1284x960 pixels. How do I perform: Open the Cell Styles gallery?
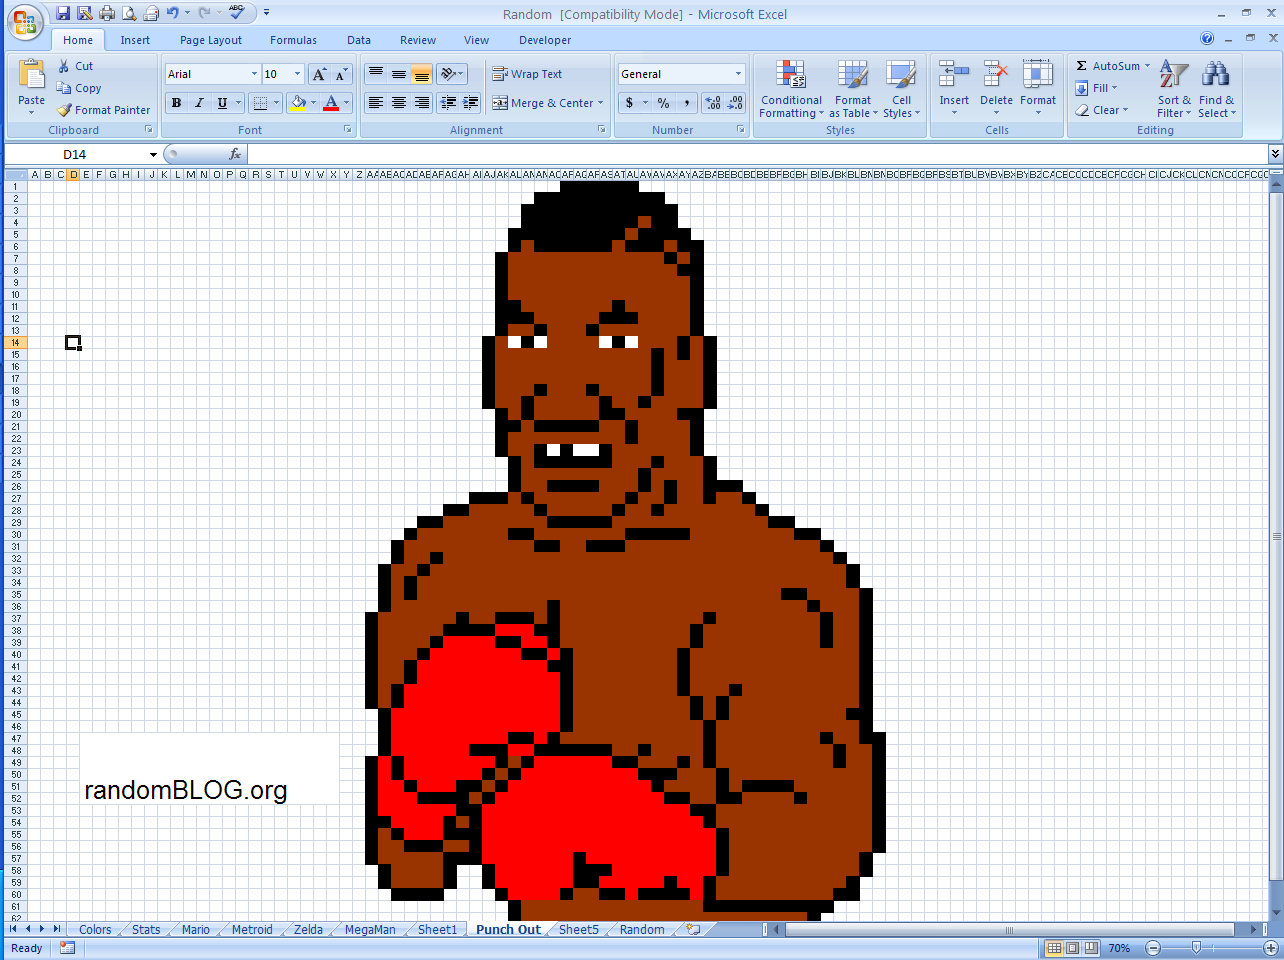click(x=901, y=89)
